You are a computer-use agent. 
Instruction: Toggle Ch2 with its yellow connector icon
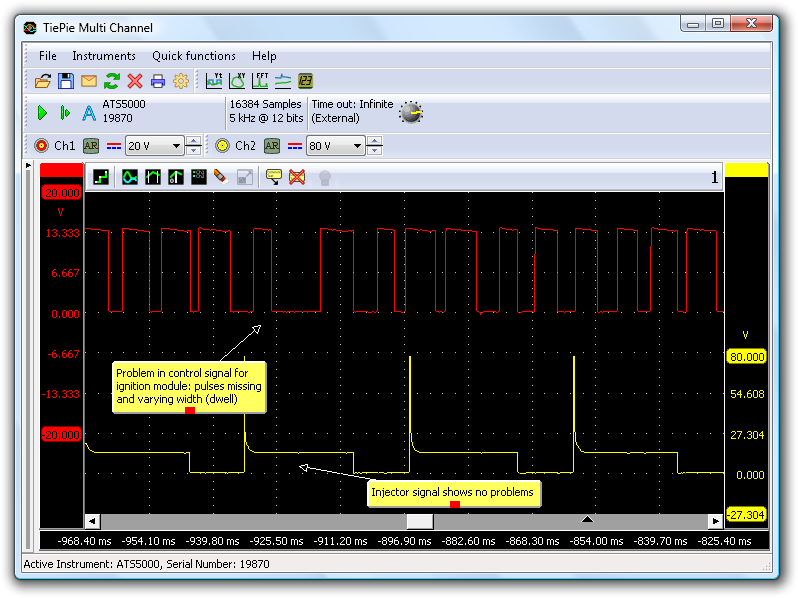[x=222, y=146]
